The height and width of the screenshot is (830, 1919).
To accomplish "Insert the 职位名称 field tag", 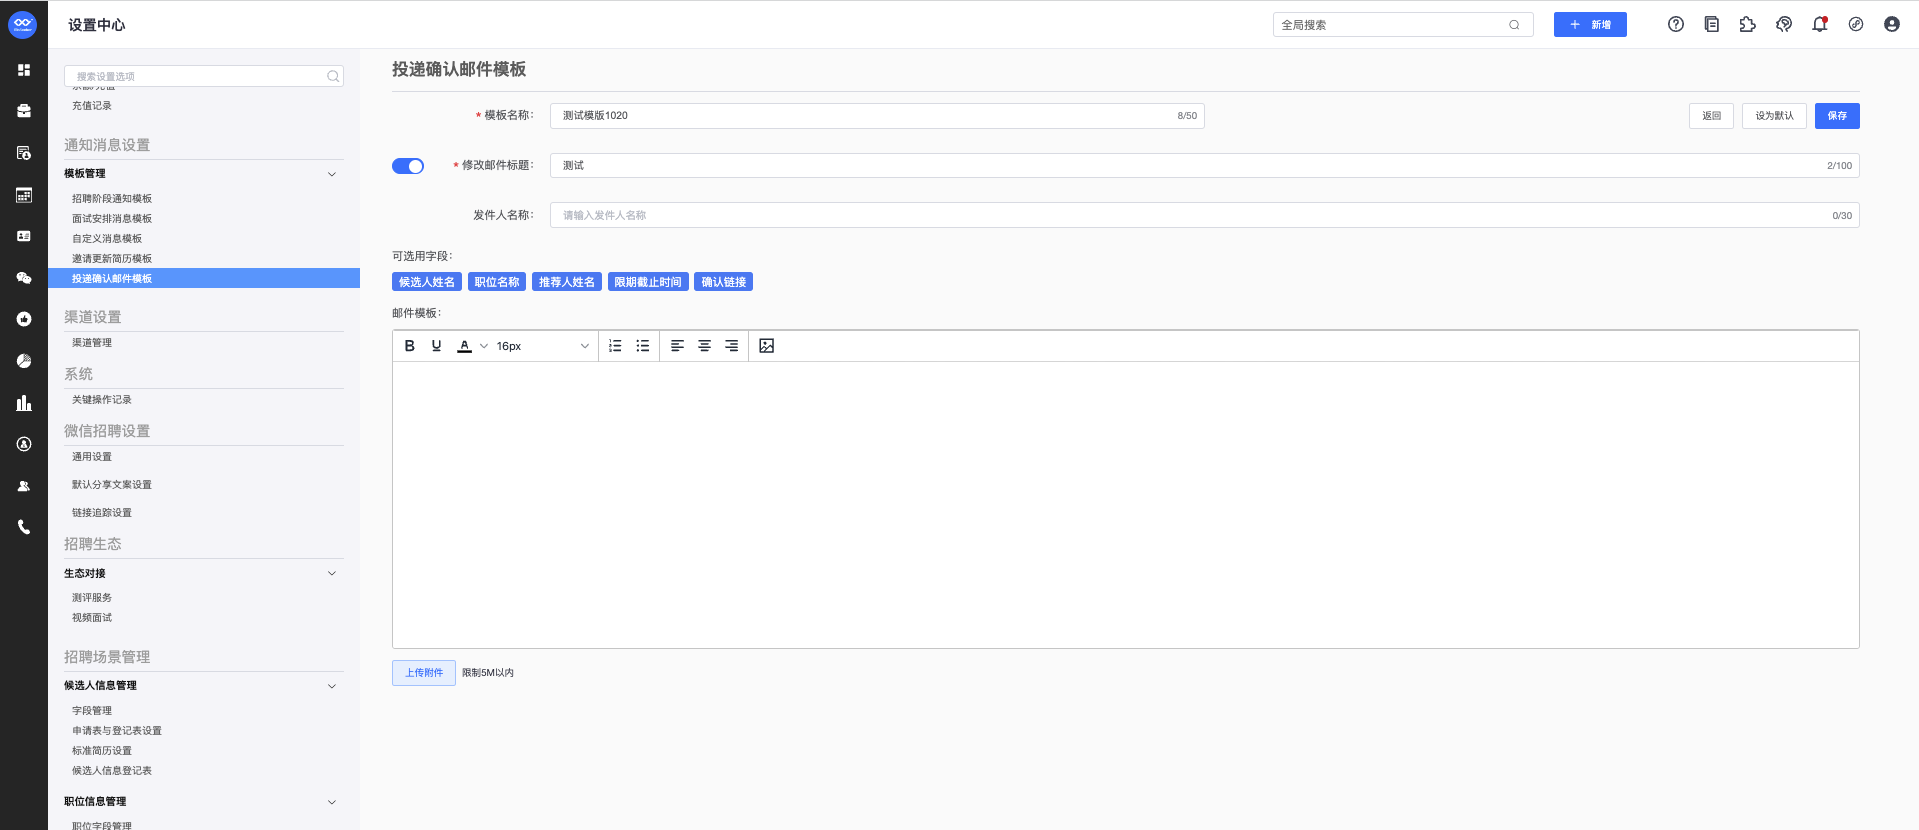I will coord(497,282).
